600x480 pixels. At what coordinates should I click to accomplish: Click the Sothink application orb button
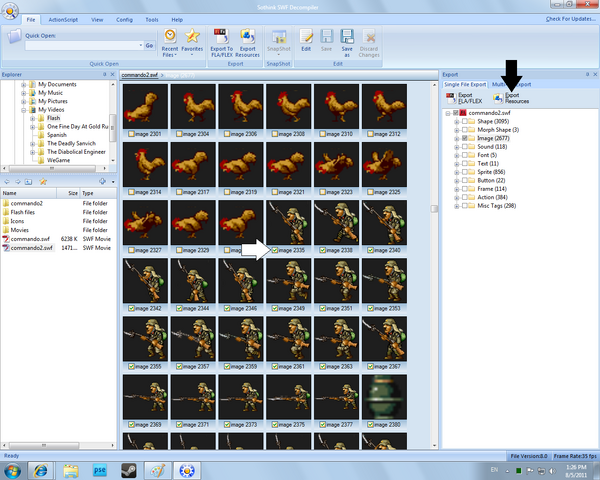pos(10,11)
